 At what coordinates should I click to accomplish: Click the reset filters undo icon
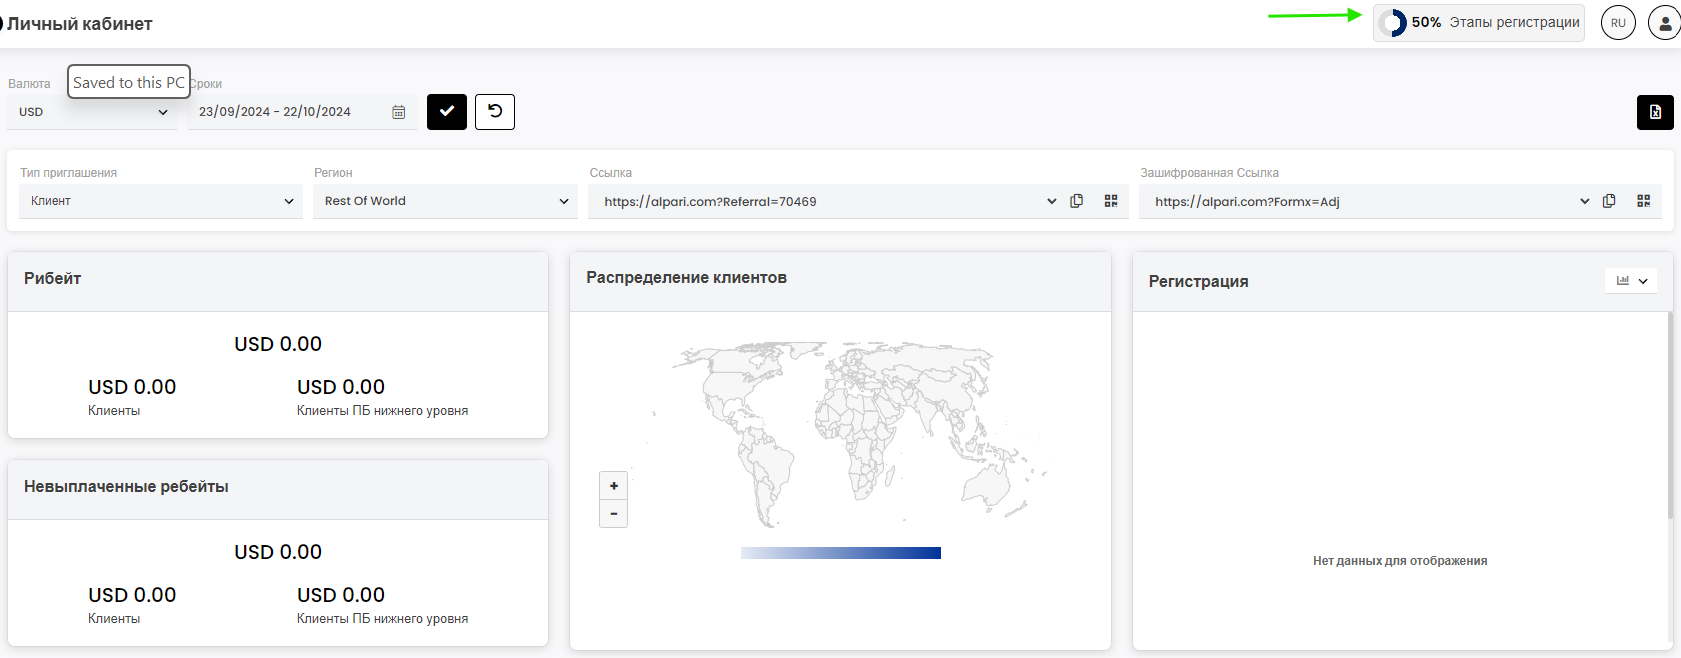tap(495, 112)
